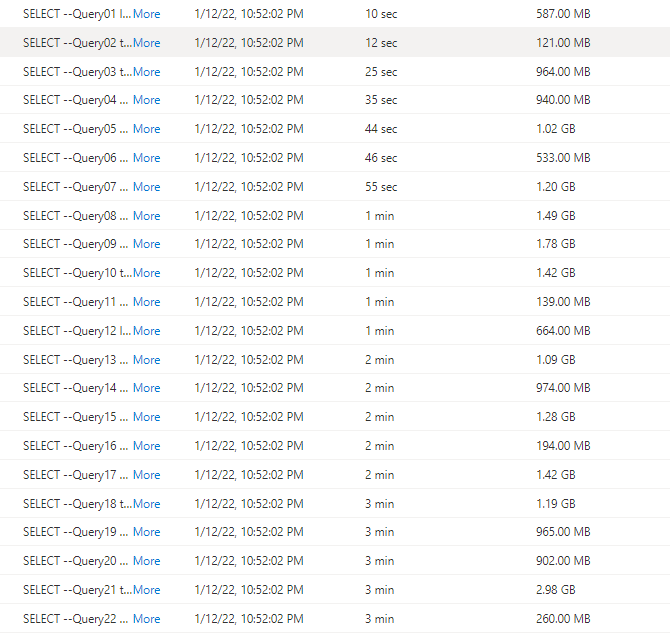
Task: Open More link on Query03 row
Action: (146, 72)
